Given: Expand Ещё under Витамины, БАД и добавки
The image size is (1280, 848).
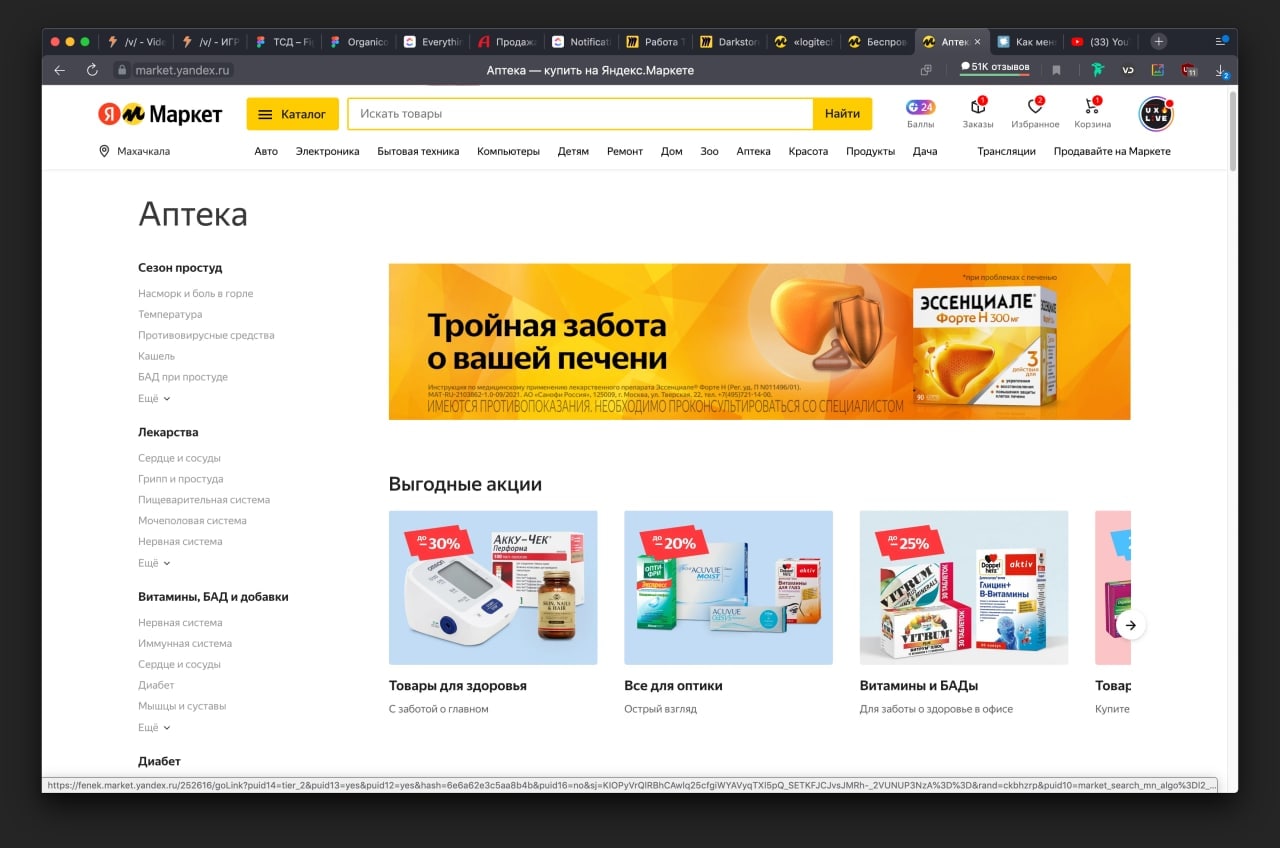Looking at the screenshot, I should click(154, 727).
